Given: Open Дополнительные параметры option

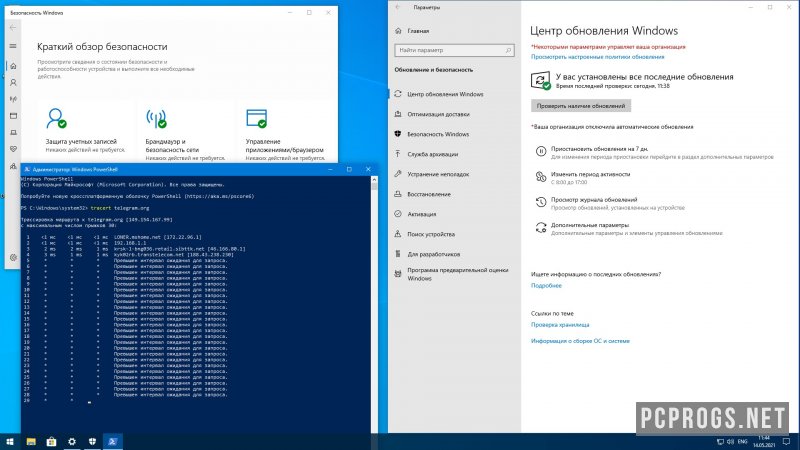Looking at the screenshot, I should (590, 225).
